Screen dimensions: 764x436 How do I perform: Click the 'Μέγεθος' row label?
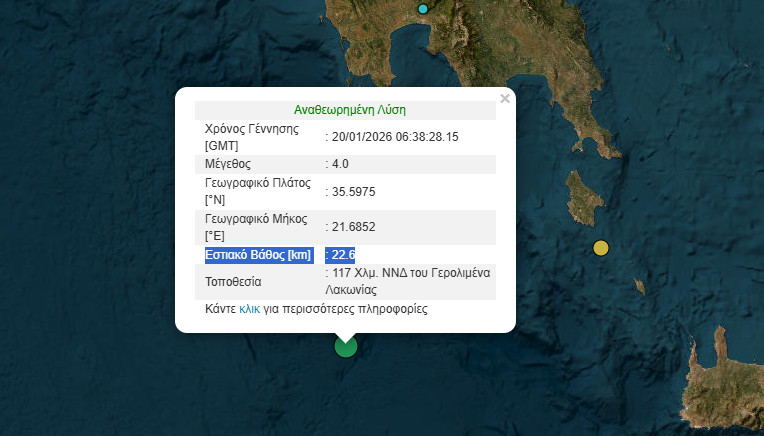228,164
